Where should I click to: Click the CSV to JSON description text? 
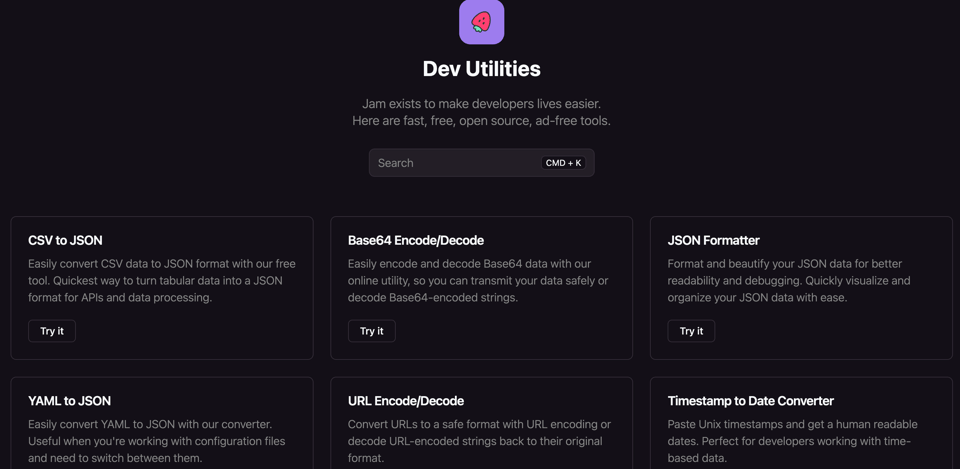tap(162, 281)
